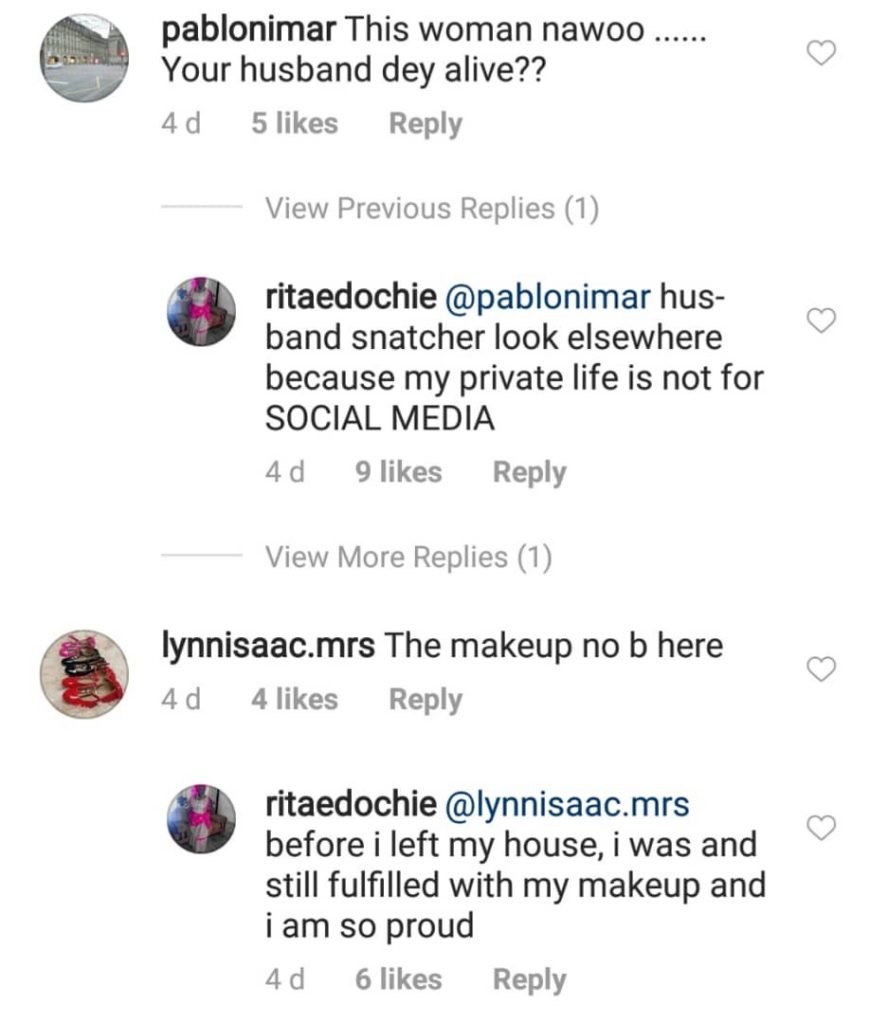Reply to lynnisaac.mrs comment

425,700
